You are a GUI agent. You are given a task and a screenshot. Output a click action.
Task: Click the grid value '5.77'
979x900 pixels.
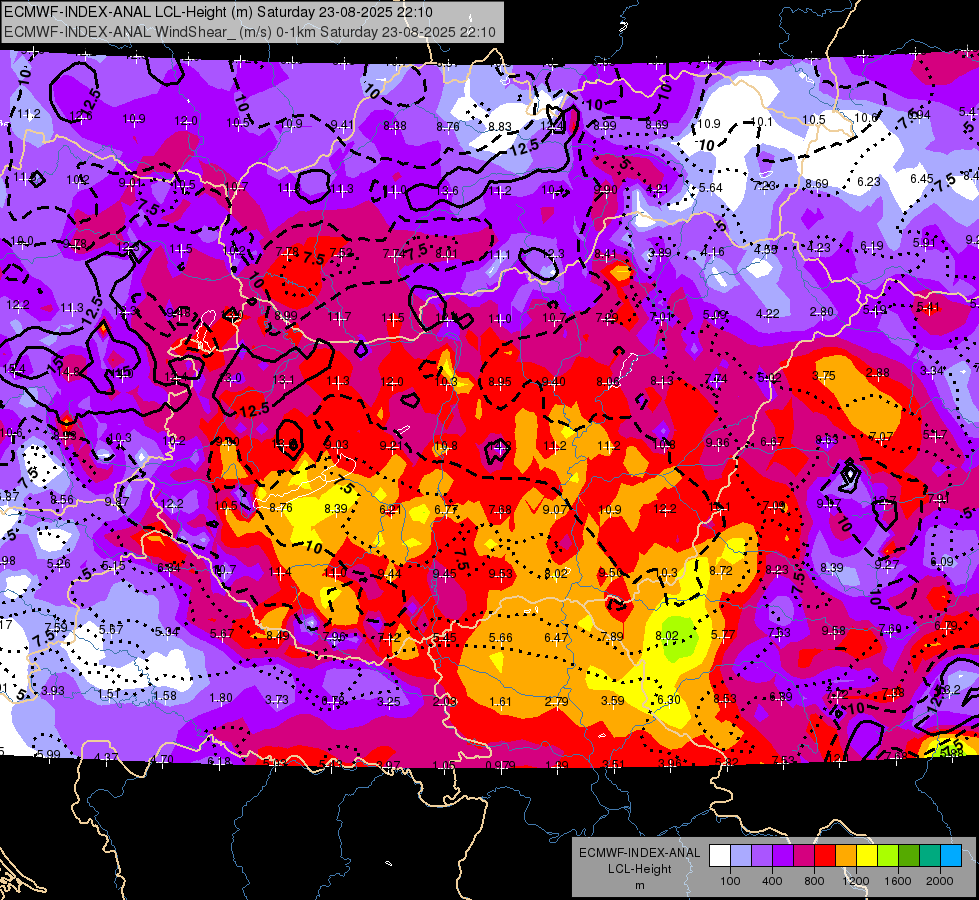[722, 635]
